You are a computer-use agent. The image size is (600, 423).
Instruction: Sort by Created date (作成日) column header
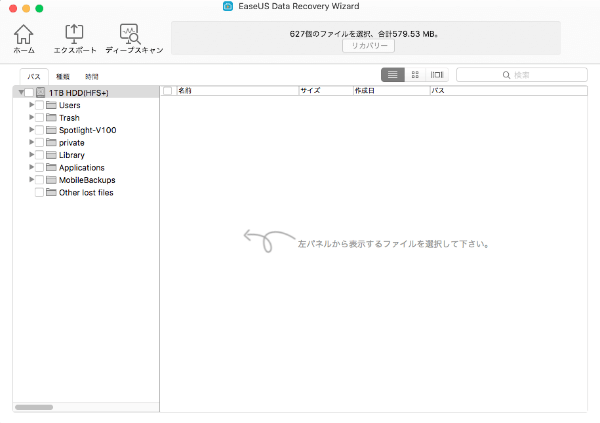click(391, 91)
